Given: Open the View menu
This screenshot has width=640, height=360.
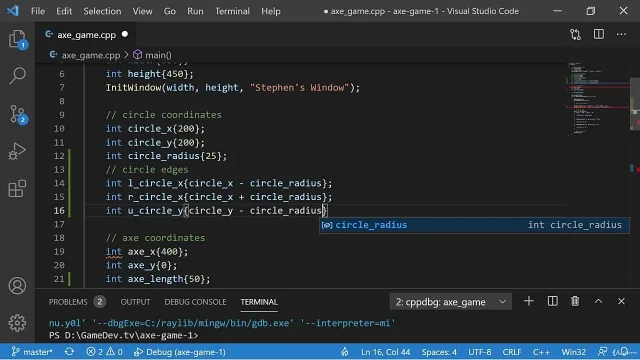Looking at the screenshot, I should (x=142, y=11).
